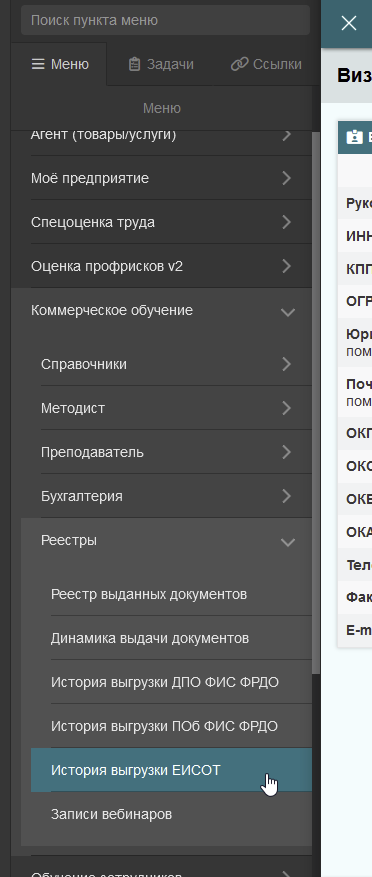Click the clipboard icon on Задачи tab

click(x=134, y=64)
